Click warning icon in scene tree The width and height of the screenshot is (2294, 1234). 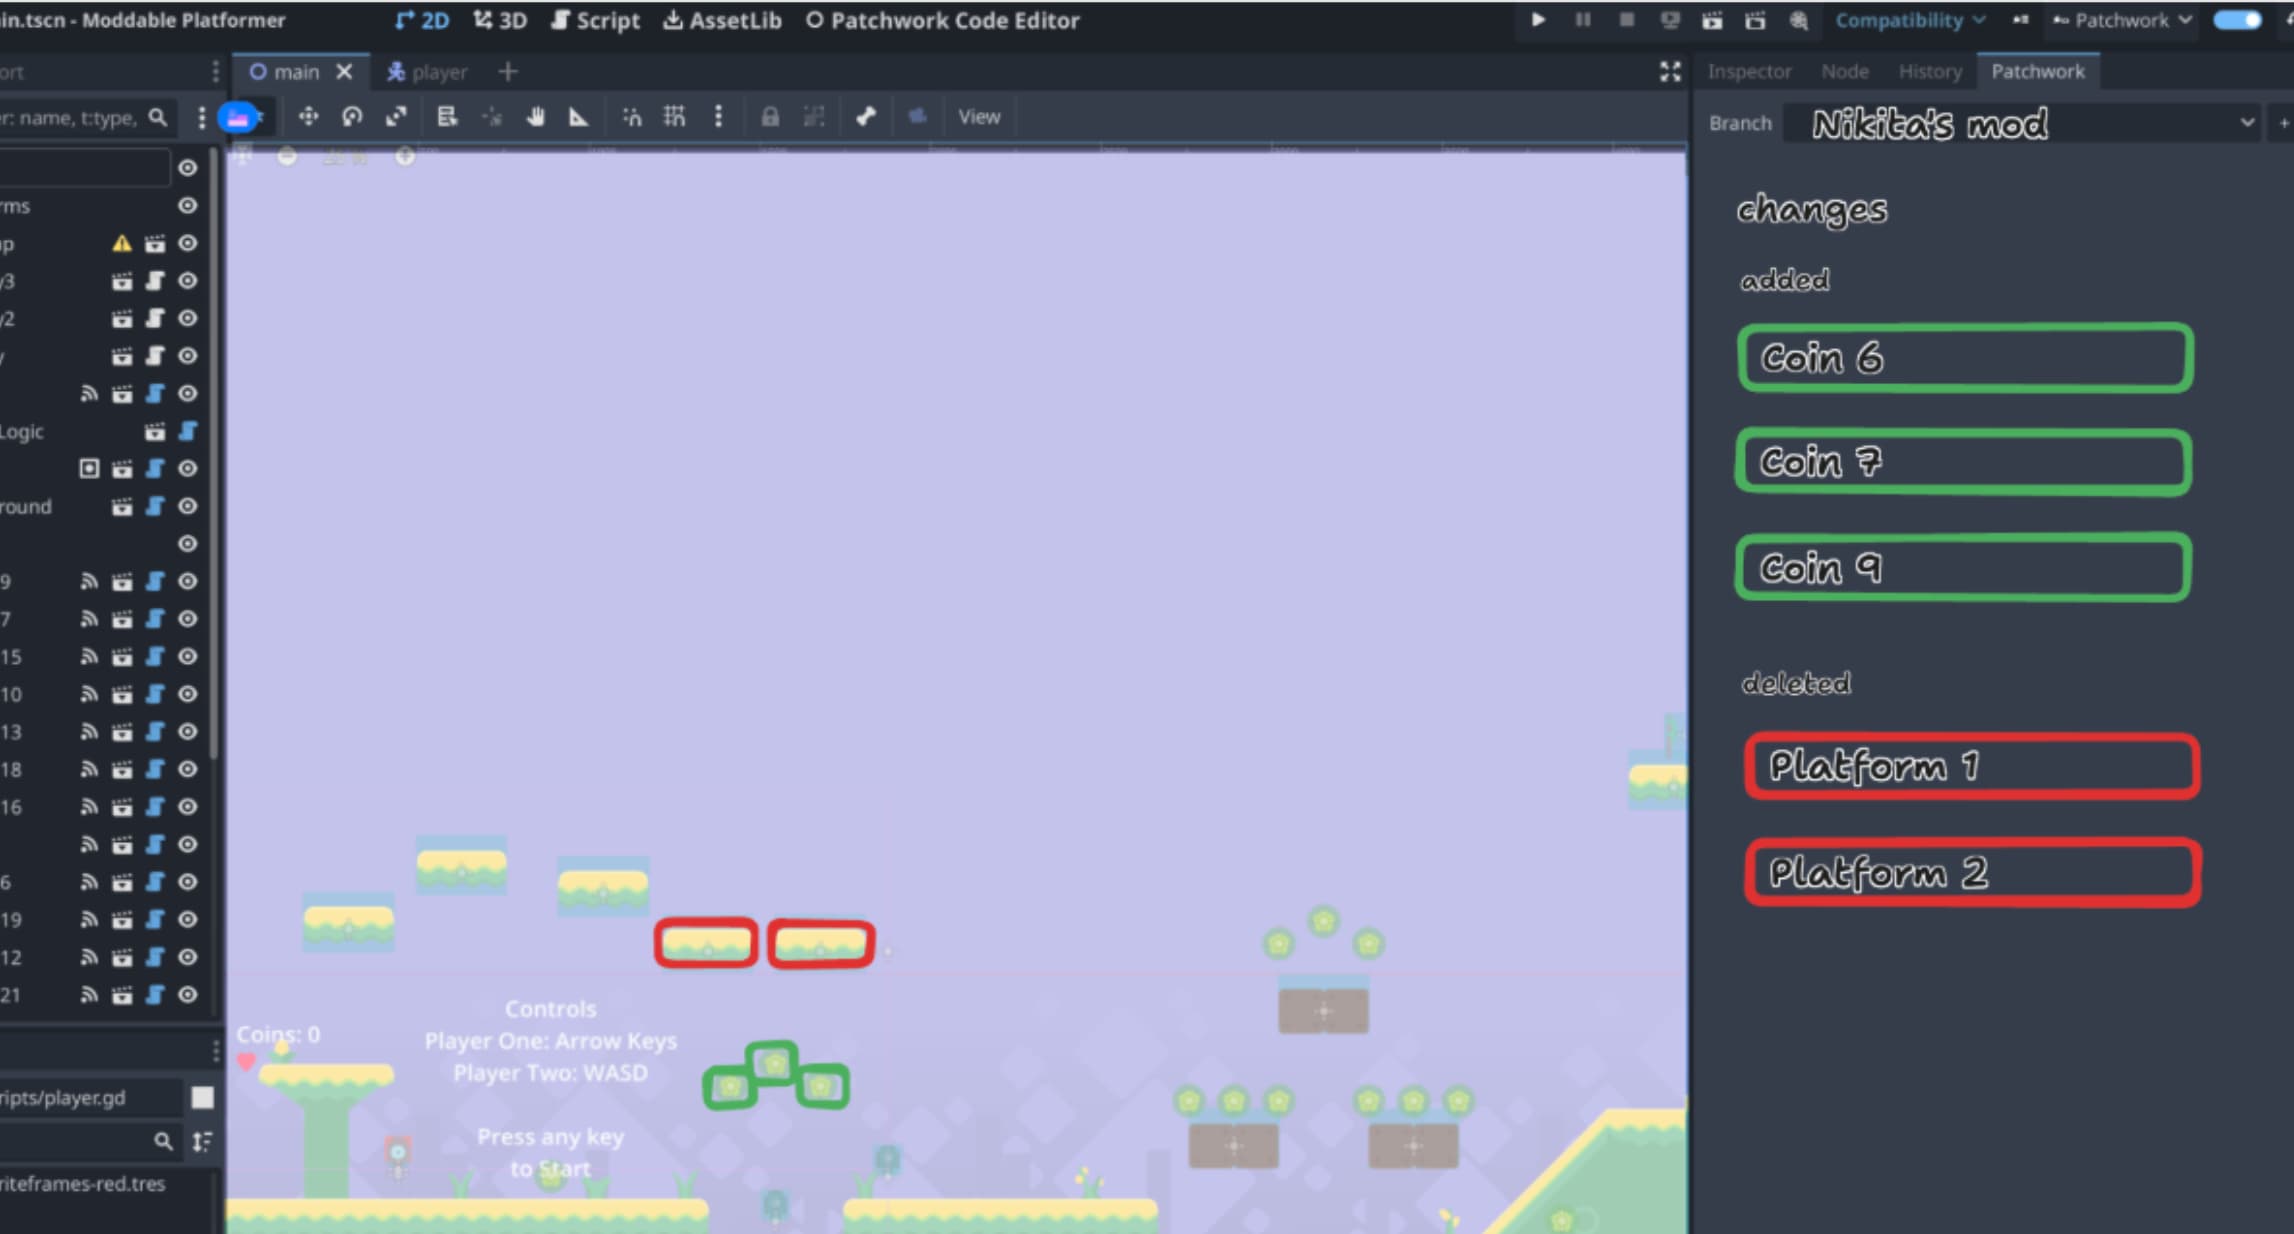click(x=121, y=243)
